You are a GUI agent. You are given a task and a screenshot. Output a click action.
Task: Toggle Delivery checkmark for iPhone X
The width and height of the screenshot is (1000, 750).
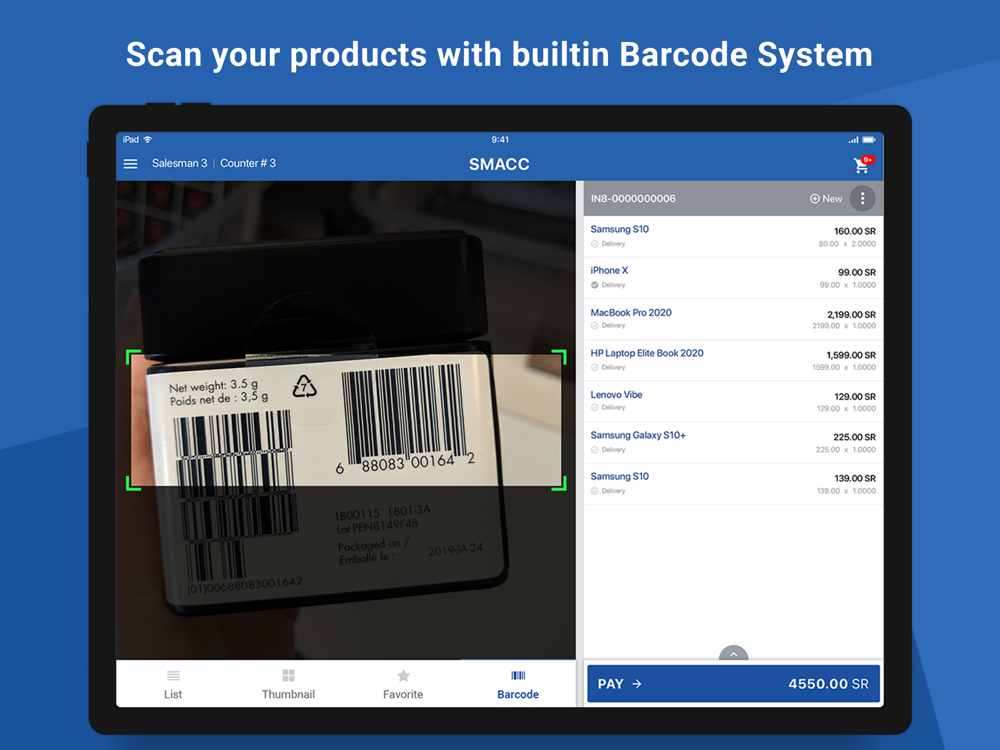594,285
